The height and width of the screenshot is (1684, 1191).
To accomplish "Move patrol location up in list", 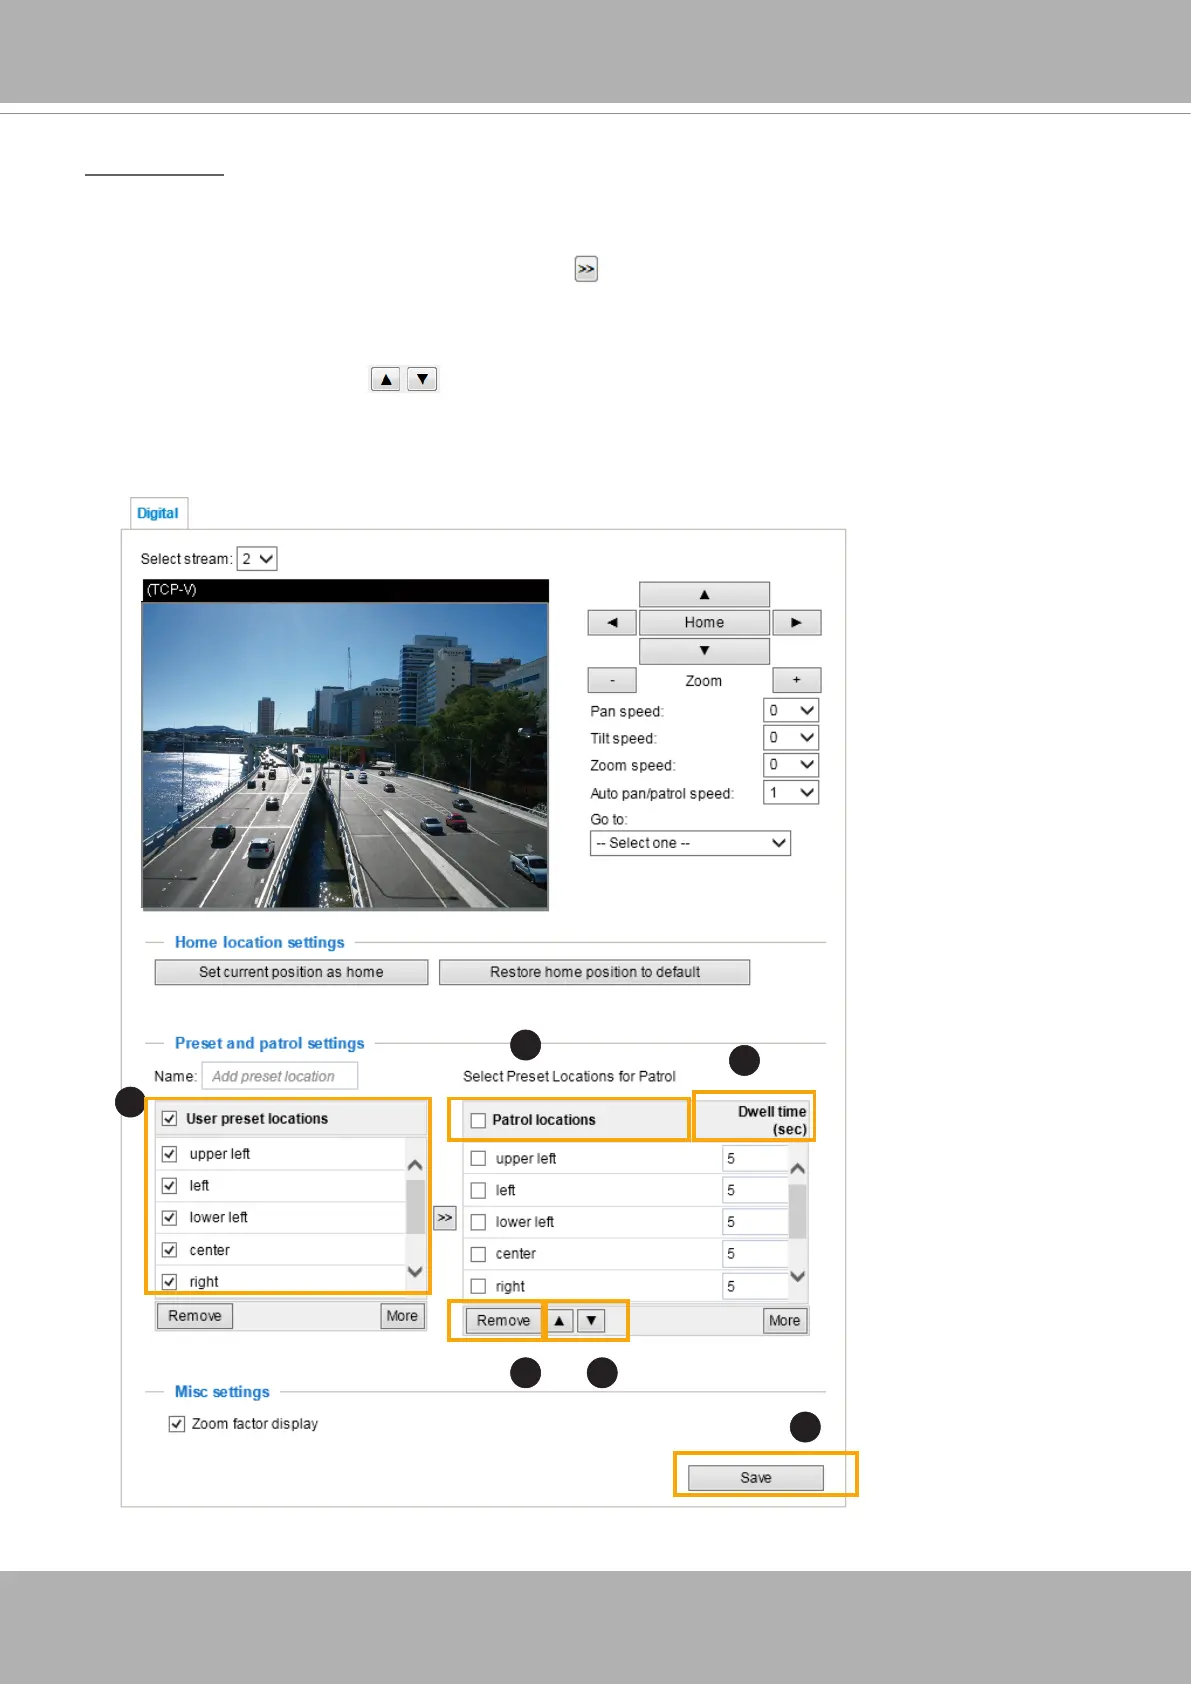I will tap(560, 1321).
